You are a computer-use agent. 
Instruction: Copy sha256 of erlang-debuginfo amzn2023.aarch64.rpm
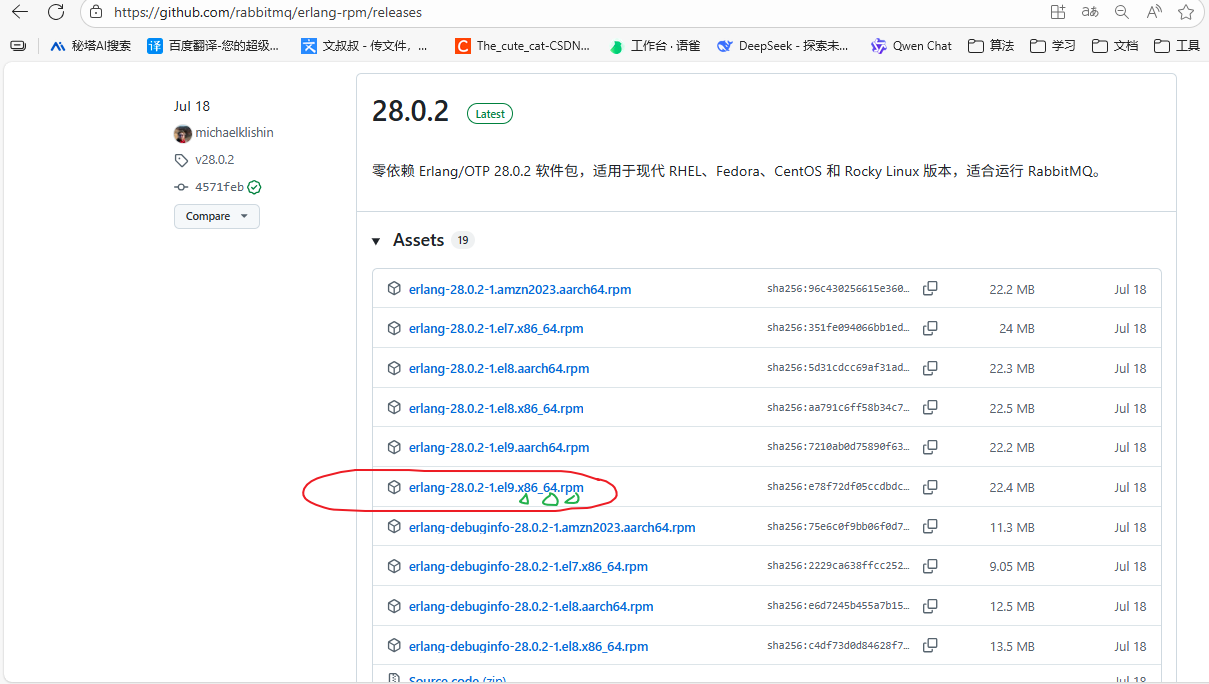click(930, 527)
